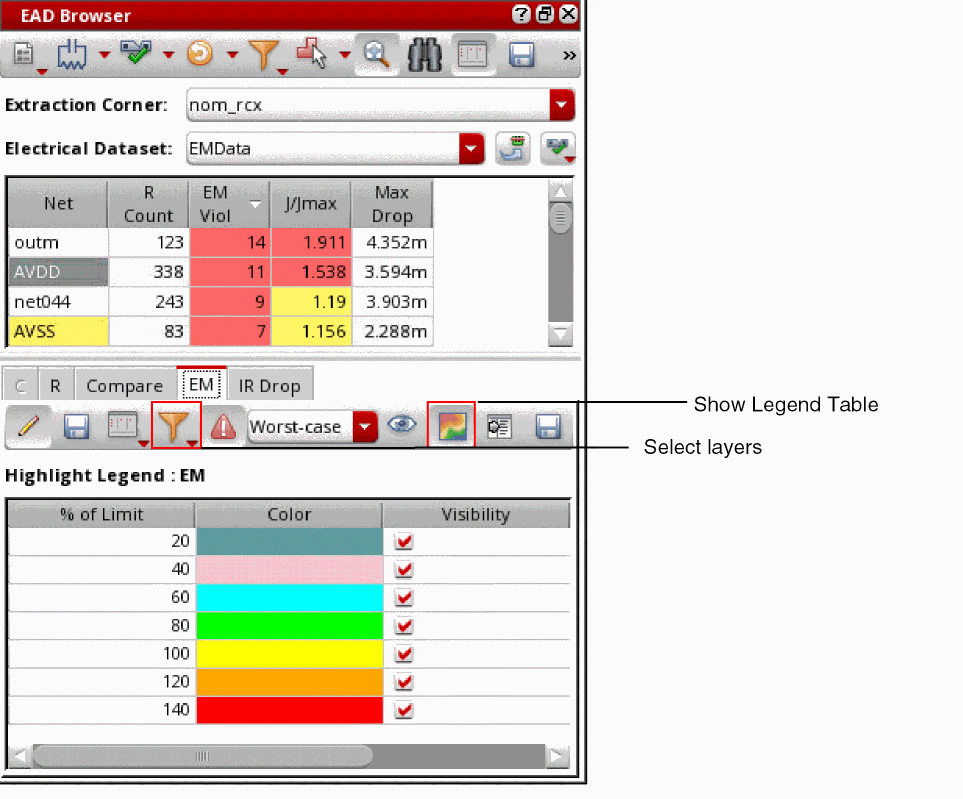The height and width of the screenshot is (799, 963).
Task: Uncheck visibility for 20 percent limit
Action: [x=404, y=541]
